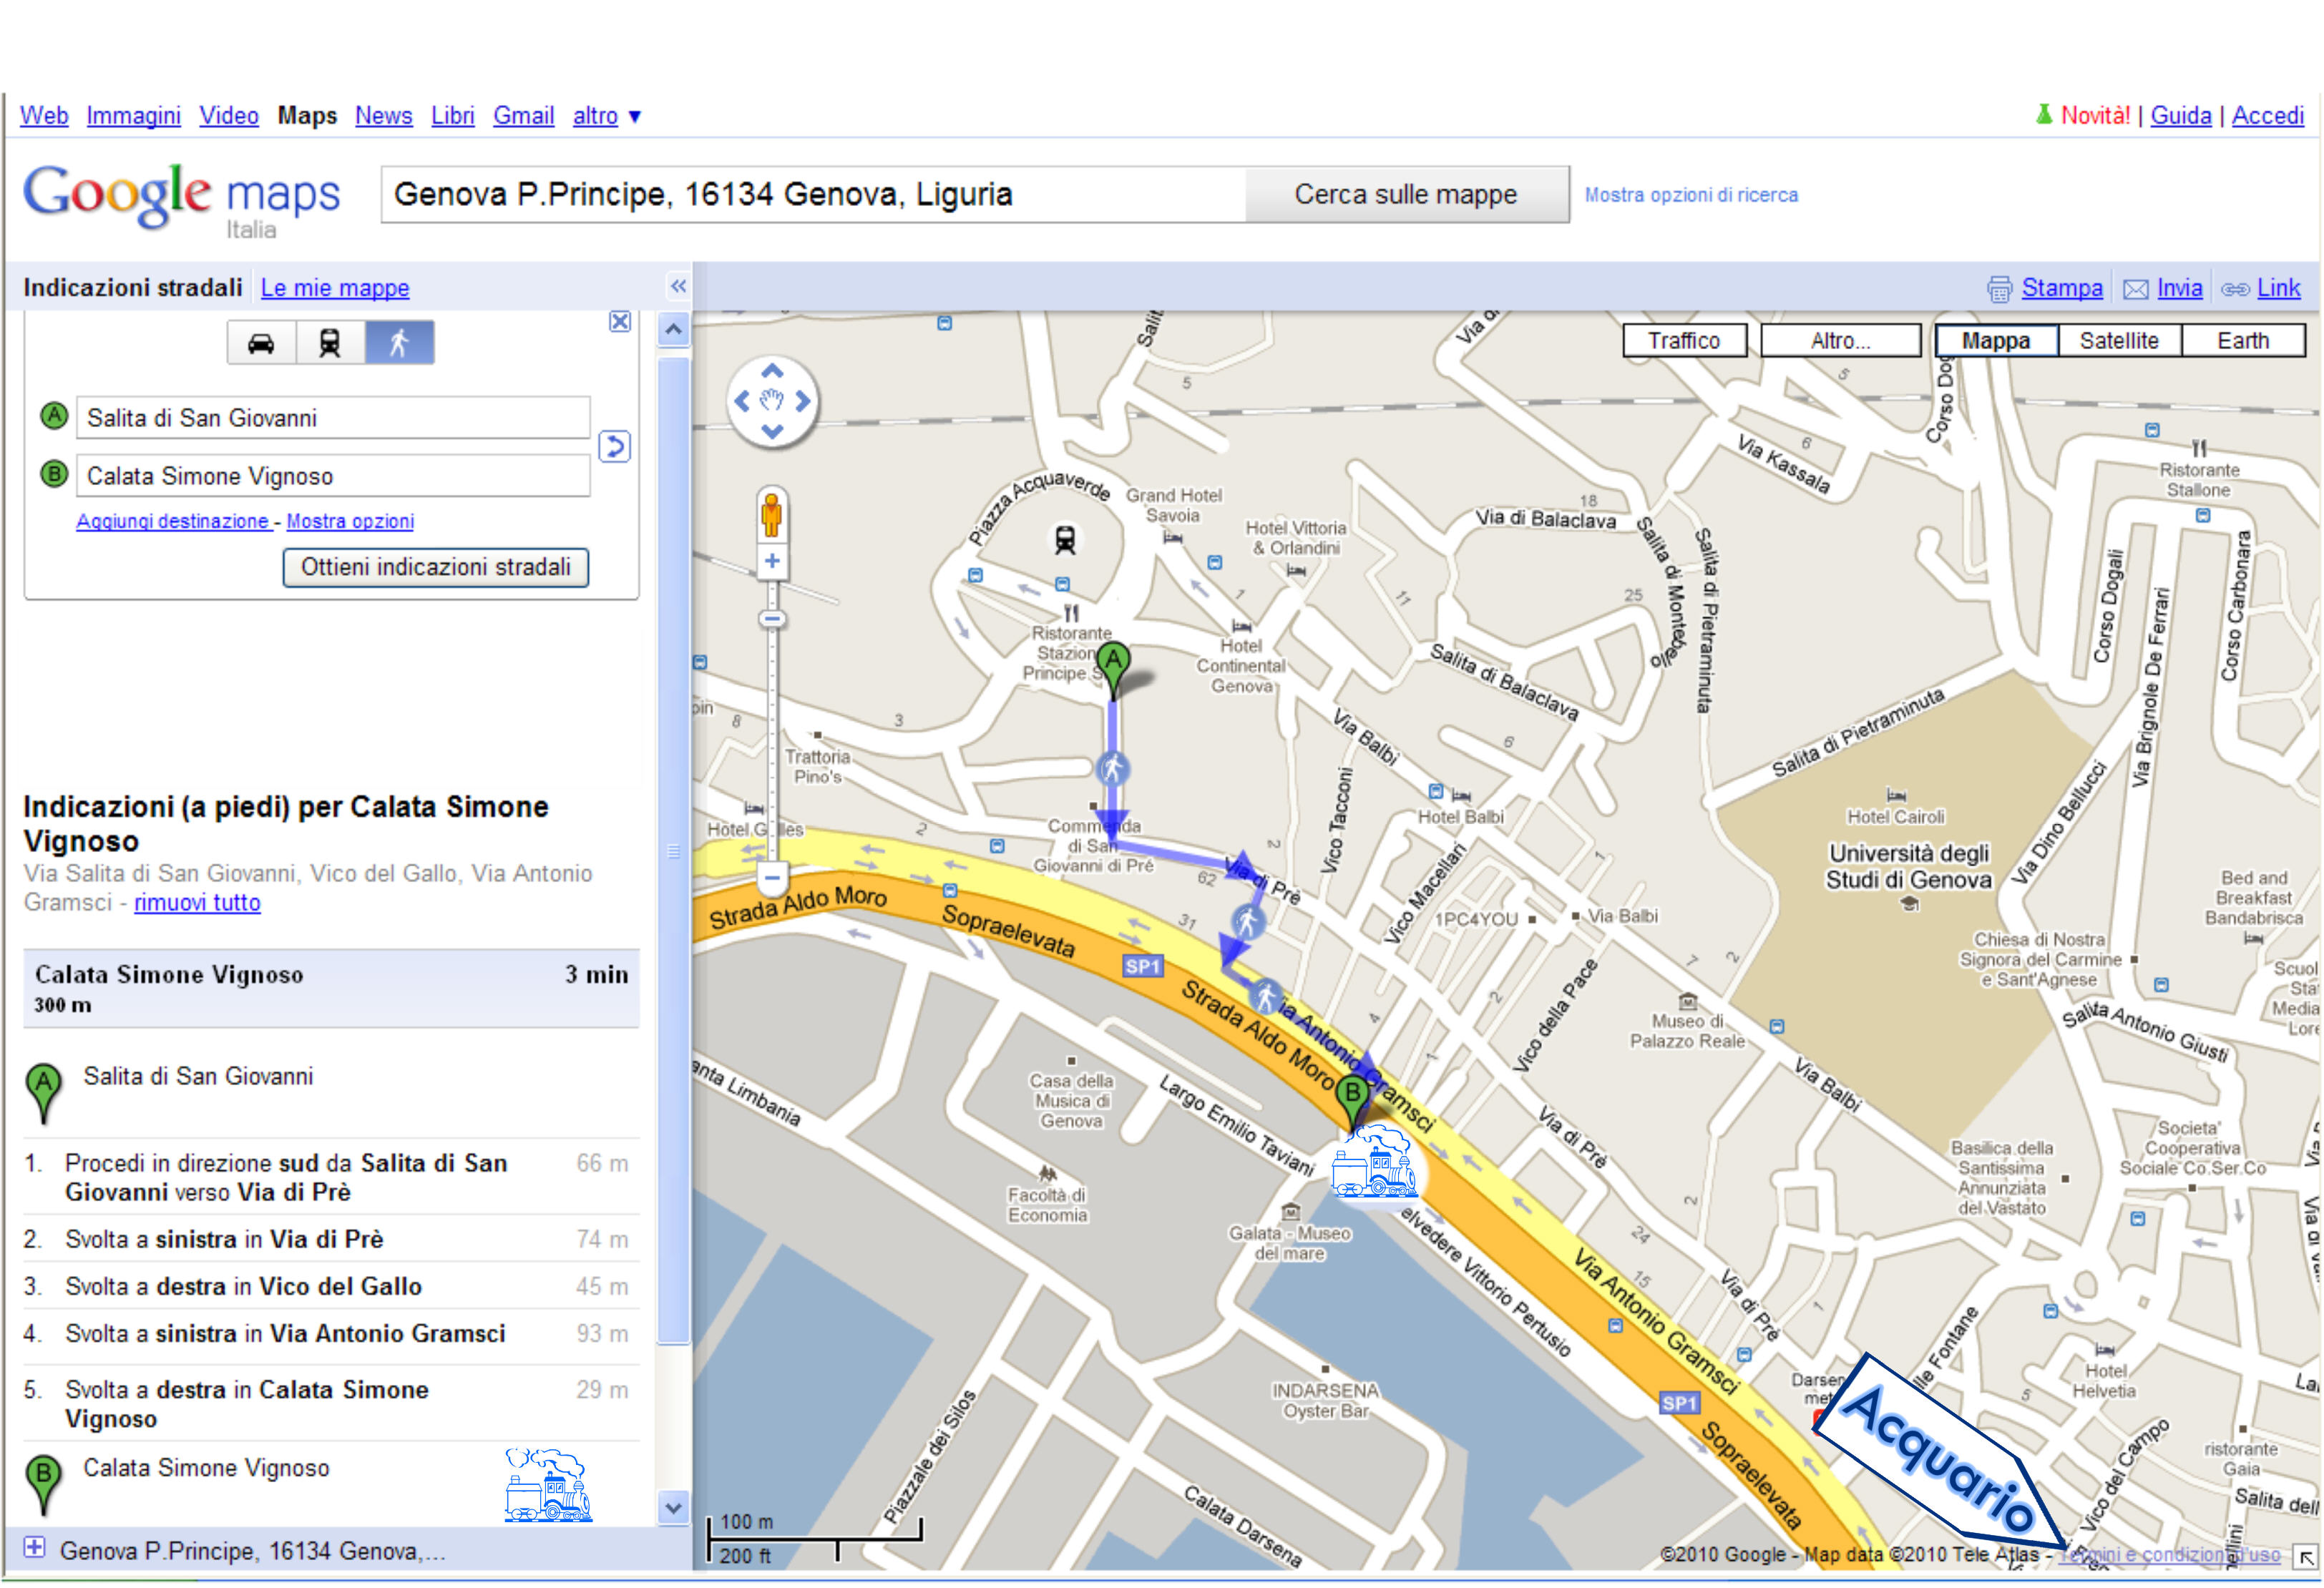Viewport: 2324px width, 1588px height.
Task: Click the map search input field
Action: coord(814,194)
